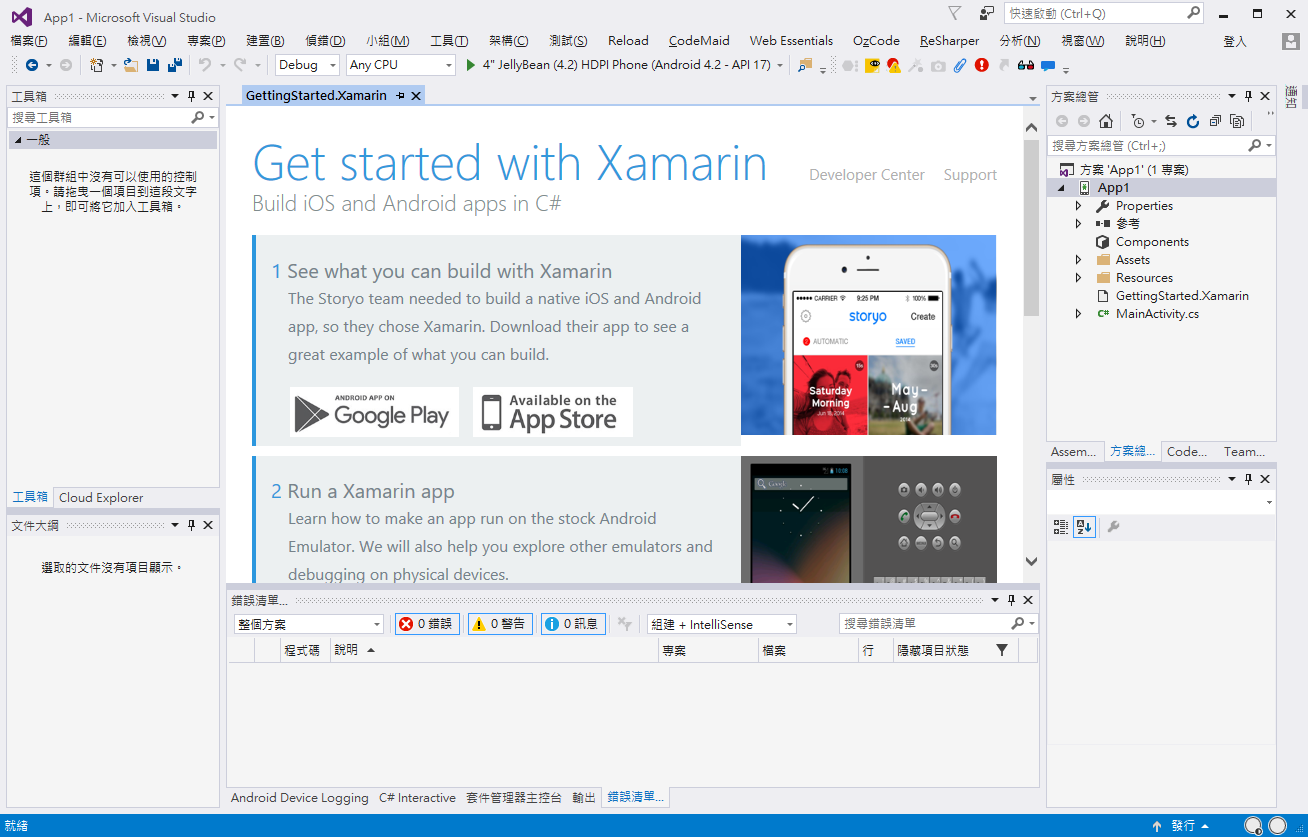Image resolution: width=1308 pixels, height=837 pixels.
Task: Click the wrench Property Pages icon
Action: [x=1113, y=527]
